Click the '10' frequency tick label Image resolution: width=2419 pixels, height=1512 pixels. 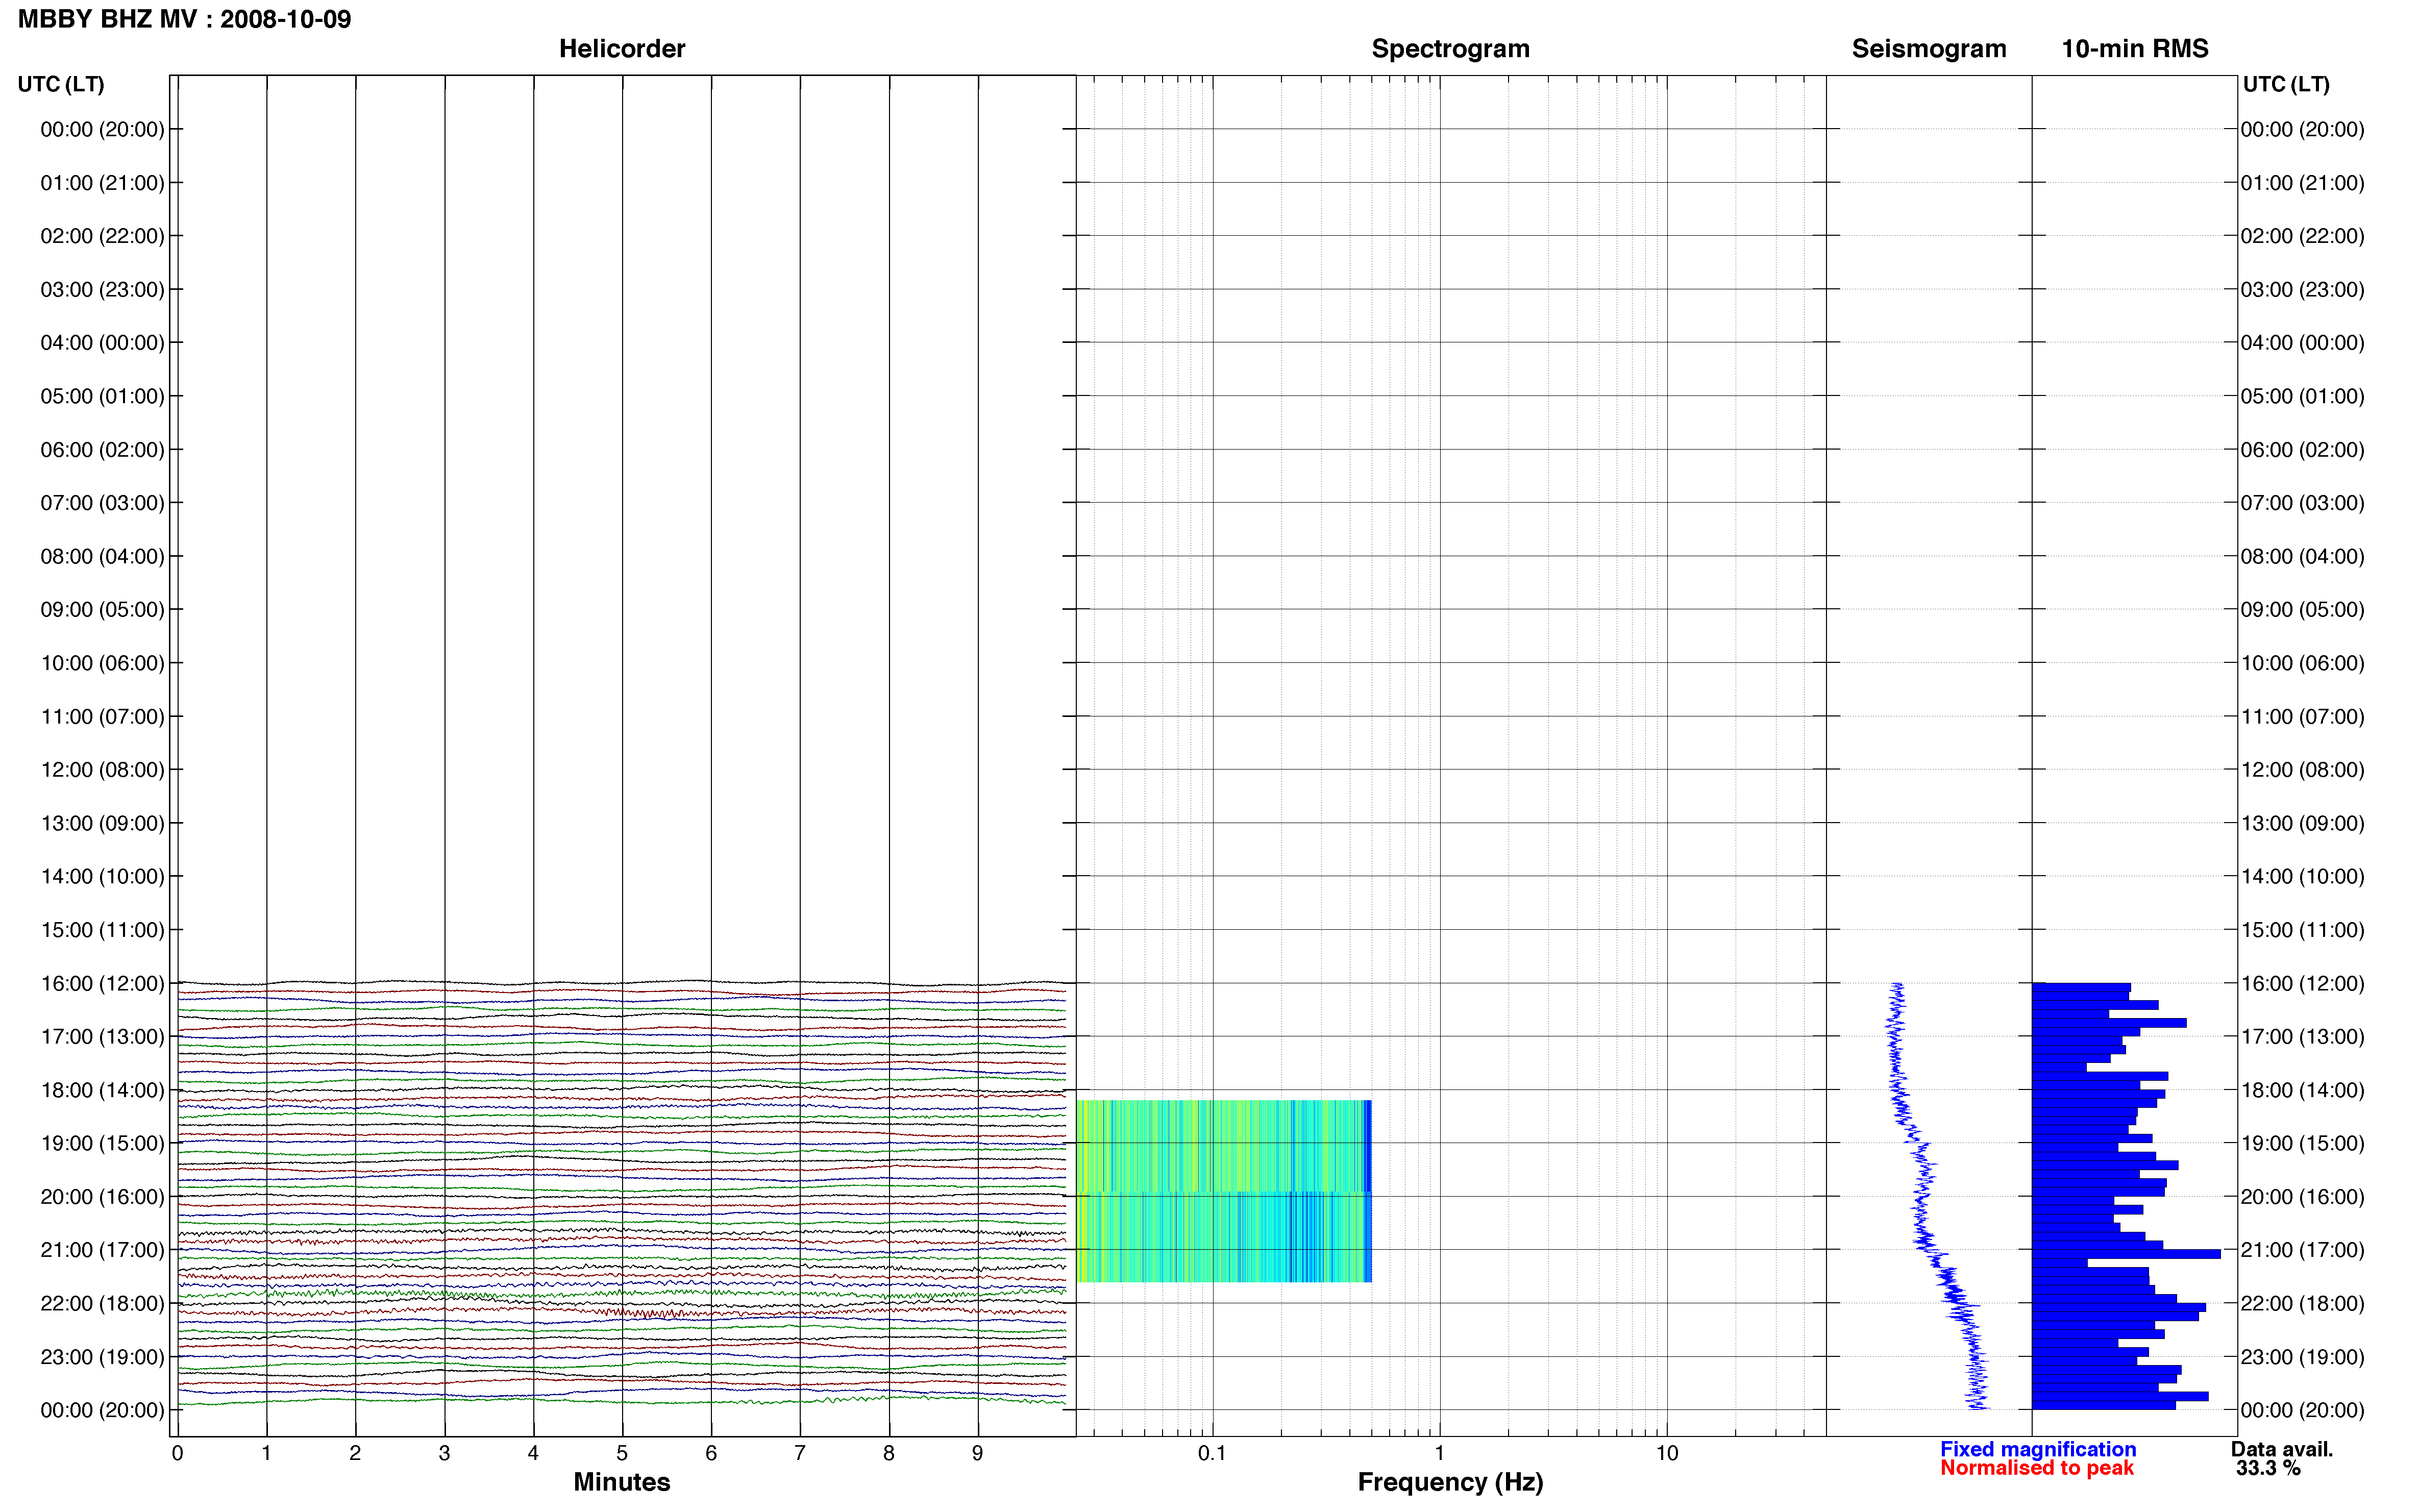point(1666,1453)
